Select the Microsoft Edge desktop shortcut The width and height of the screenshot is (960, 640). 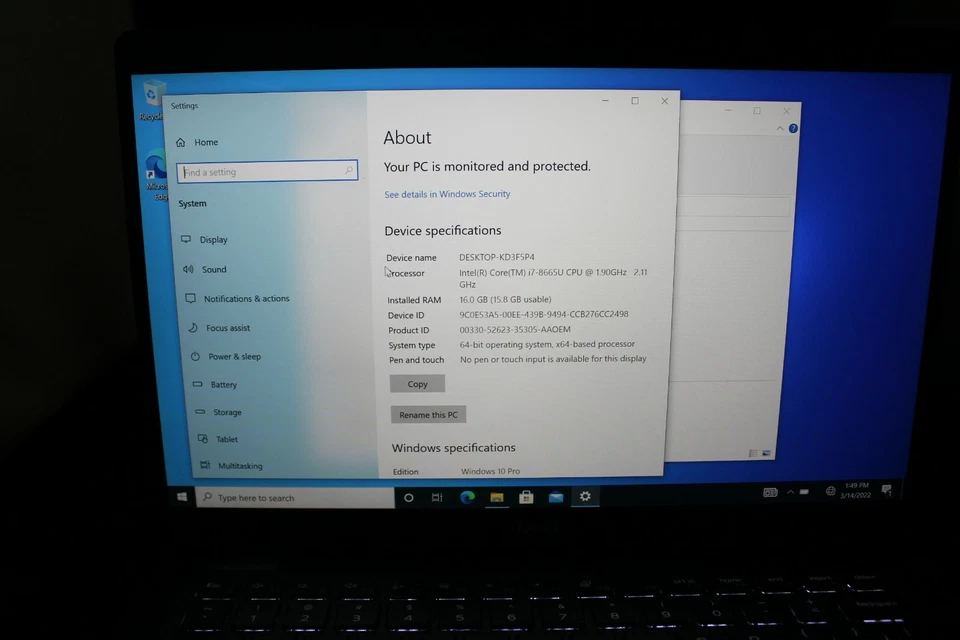click(156, 176)
